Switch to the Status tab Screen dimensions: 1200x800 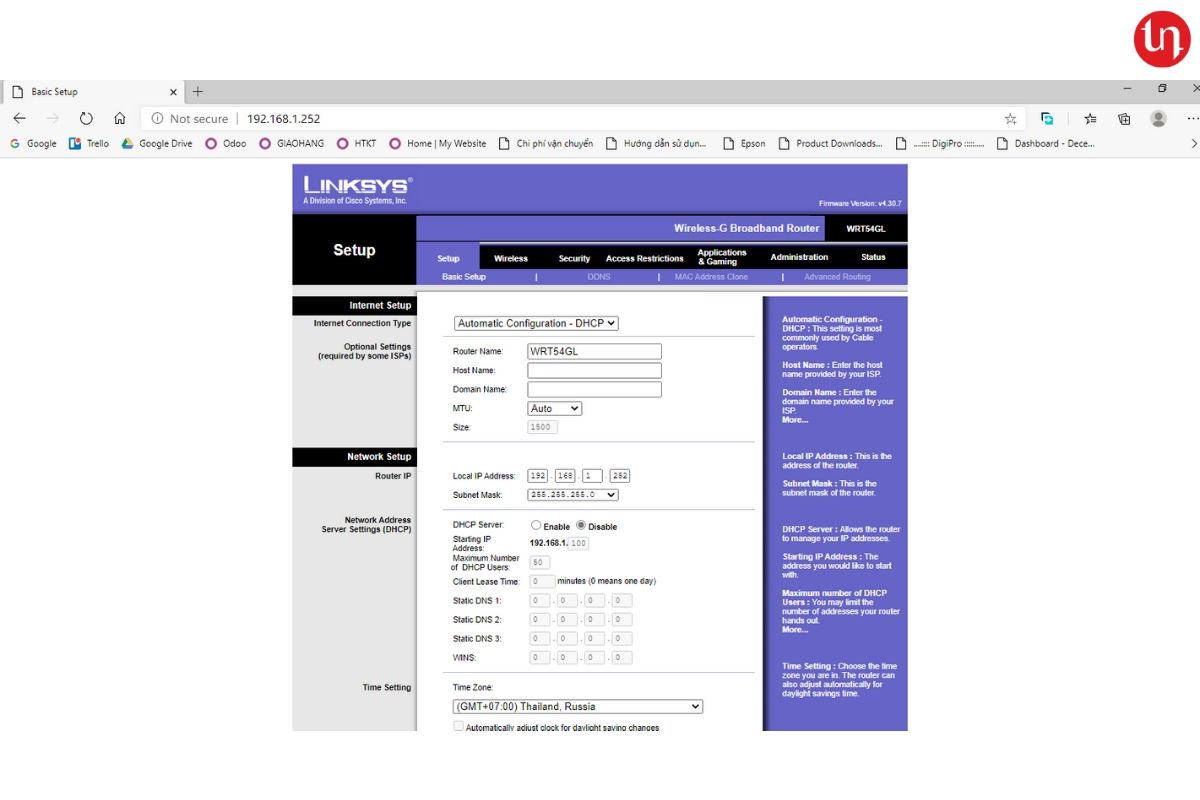[873, 257]
